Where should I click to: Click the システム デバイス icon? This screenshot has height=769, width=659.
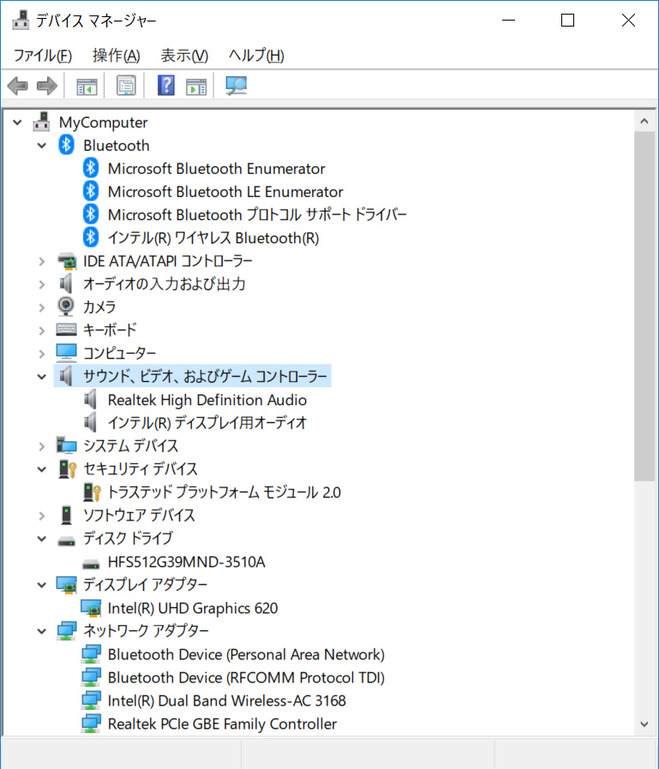66,445
